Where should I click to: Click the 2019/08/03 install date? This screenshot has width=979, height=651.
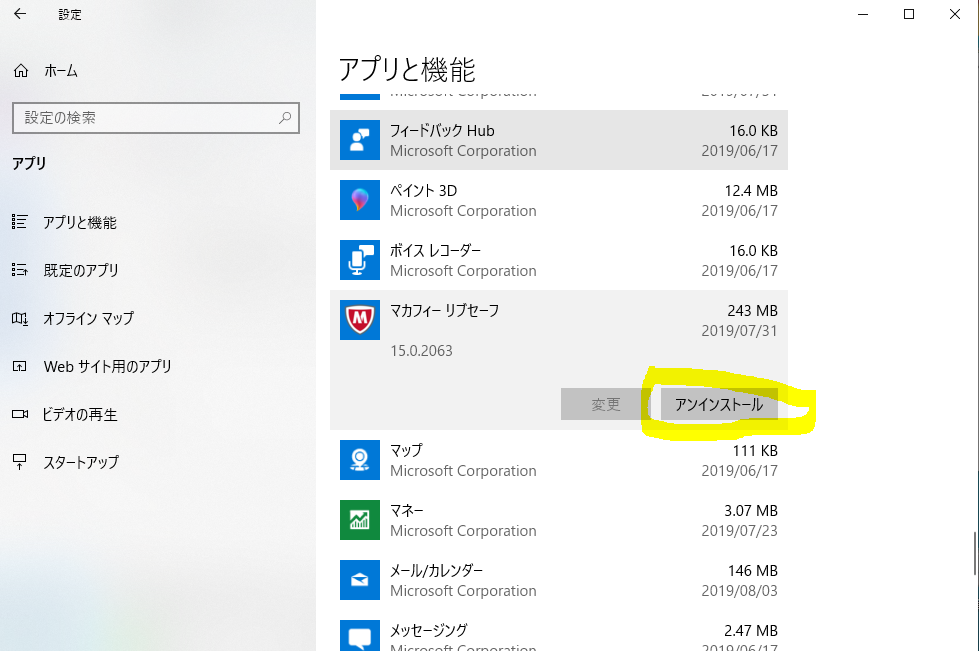[739, 590]
